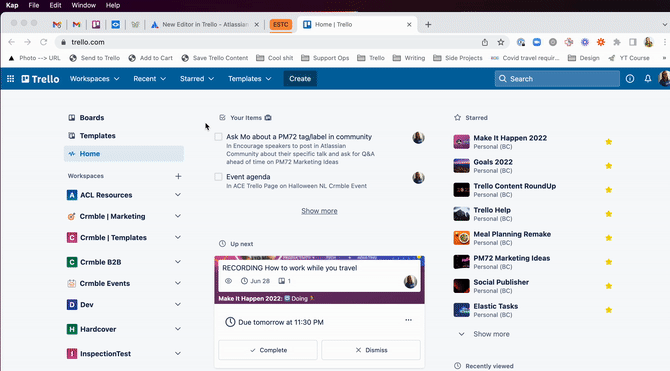Click the Trello logo in header
The width and height of the screenshot is (670, 371).
[41, 79]
